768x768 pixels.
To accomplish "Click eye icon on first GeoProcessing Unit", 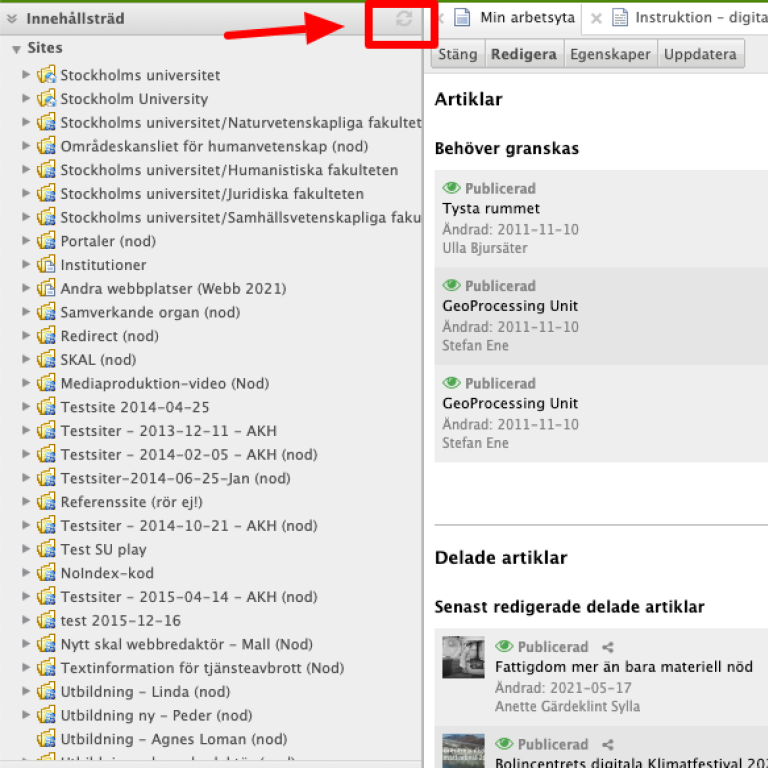I will 452,286.
